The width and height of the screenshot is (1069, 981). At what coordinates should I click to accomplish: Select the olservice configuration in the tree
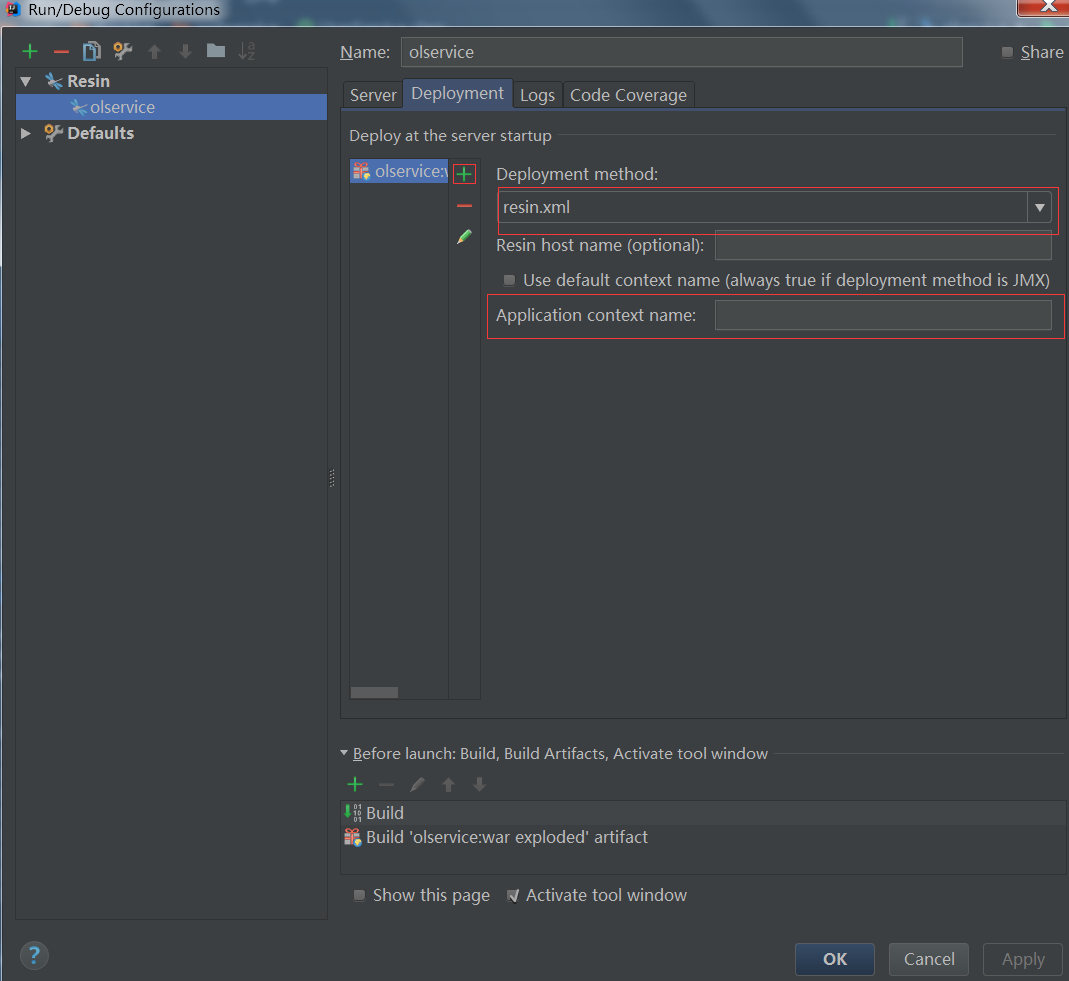point(171,107)
